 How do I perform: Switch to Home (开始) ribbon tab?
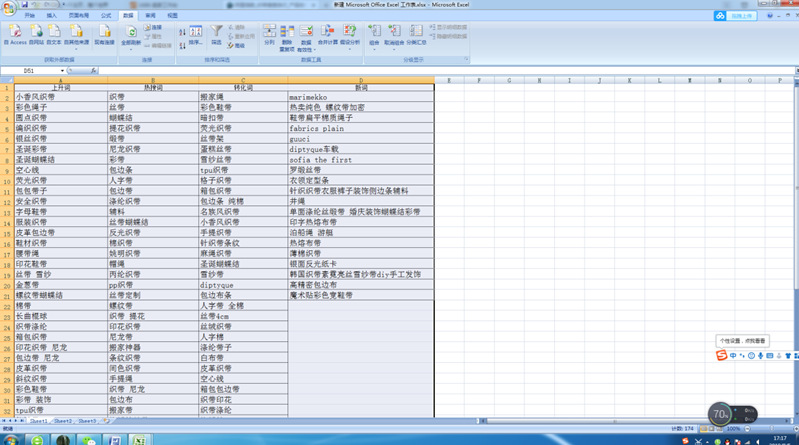30,16
